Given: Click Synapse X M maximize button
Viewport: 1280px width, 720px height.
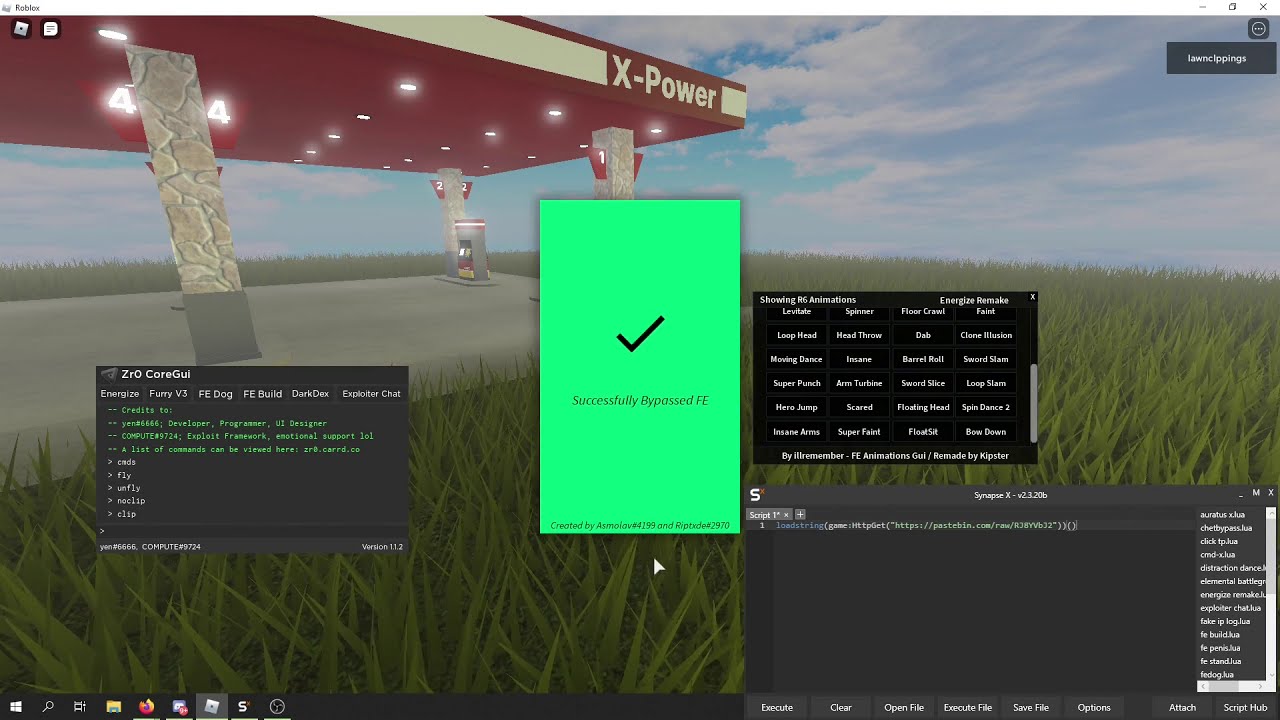Looking at the screenshot, I should pyautogui.click(x=1256, y=493).
